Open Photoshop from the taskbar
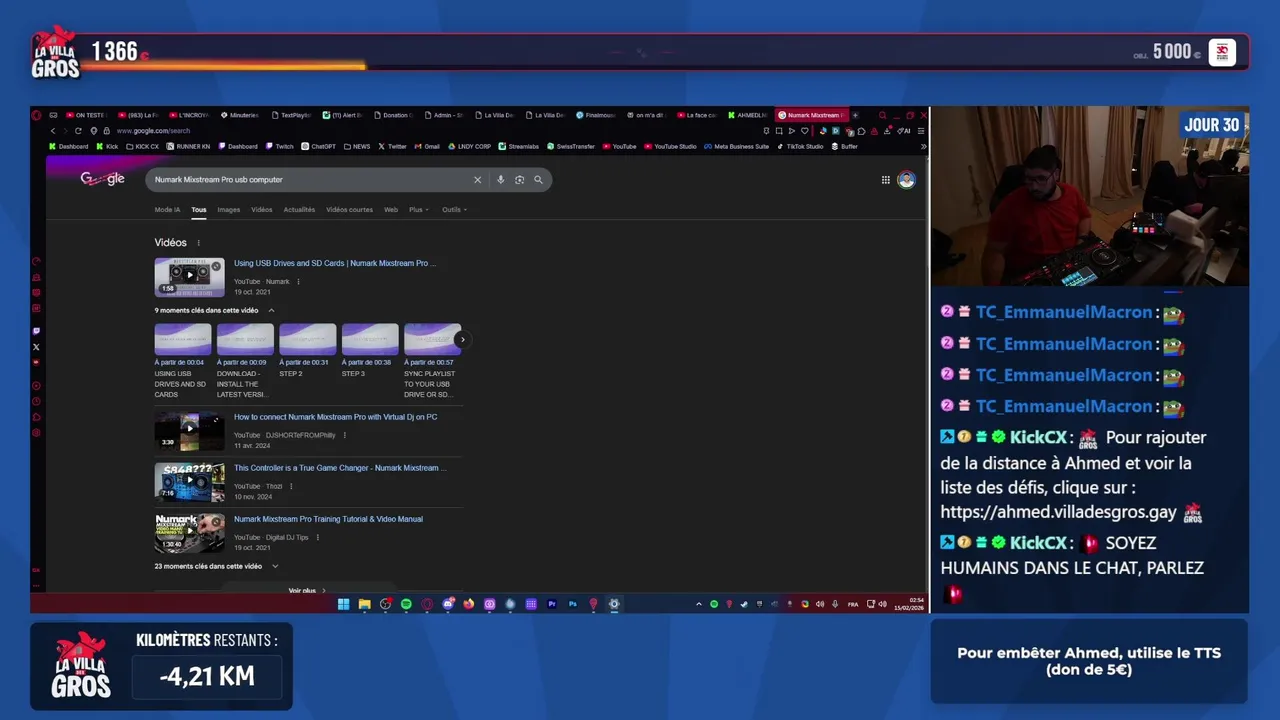 point(572,604)
